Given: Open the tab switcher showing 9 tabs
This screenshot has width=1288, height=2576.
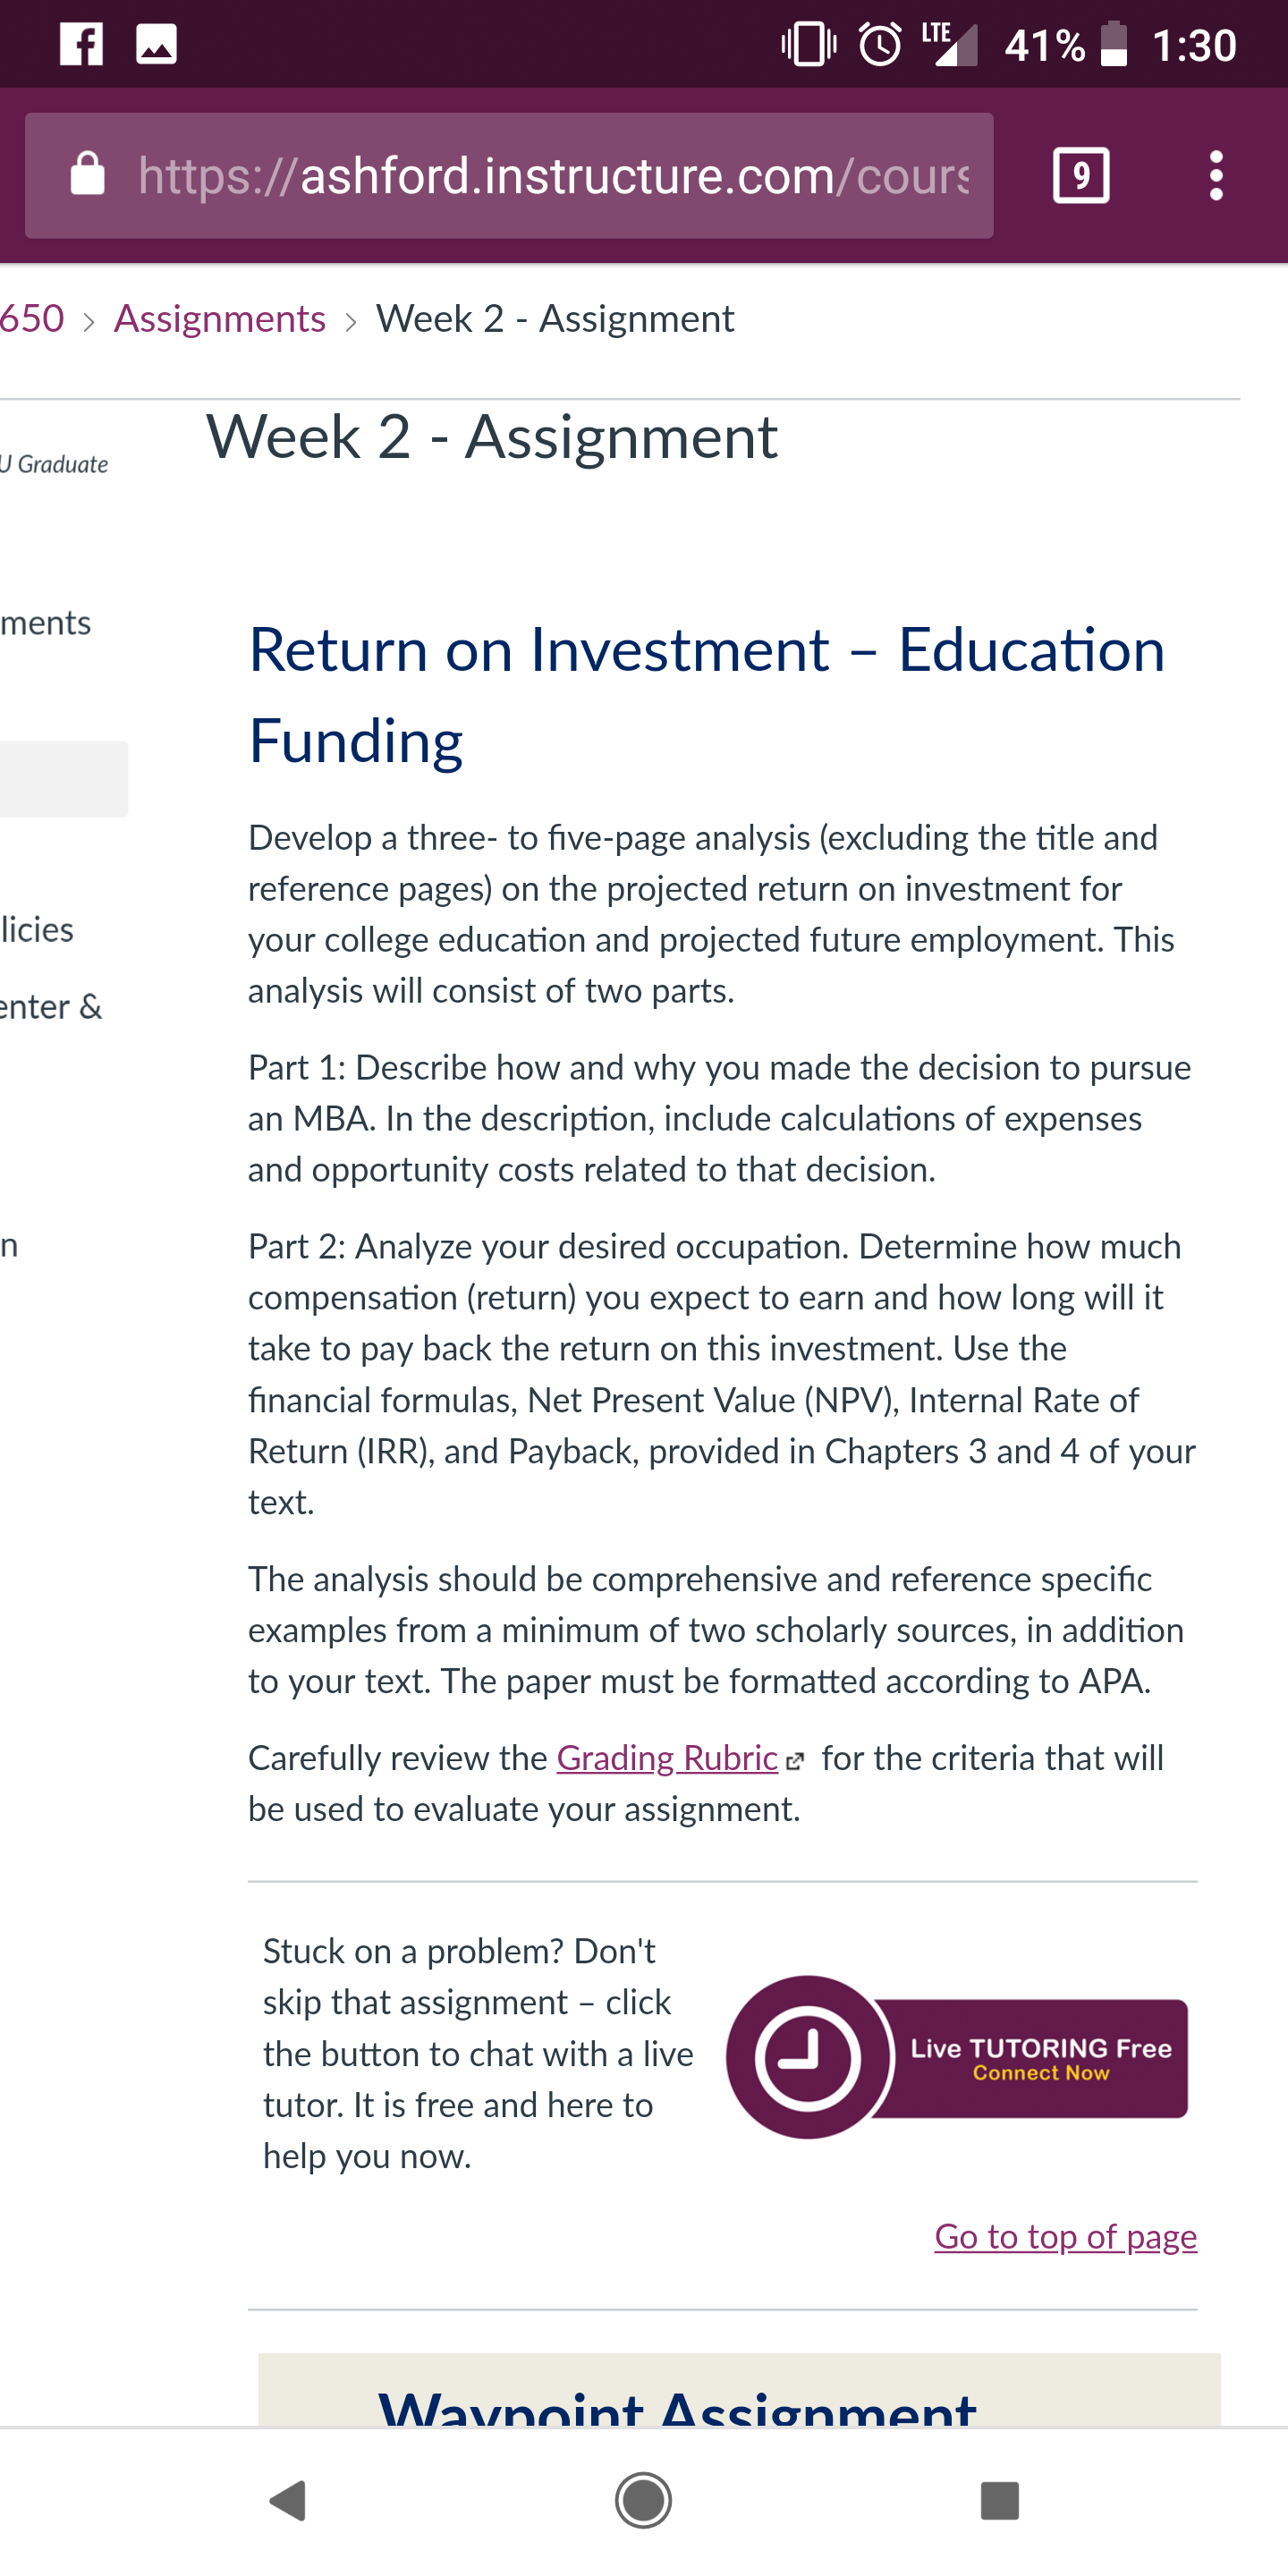Looking at the screenshot, I should pos(1081,176).
